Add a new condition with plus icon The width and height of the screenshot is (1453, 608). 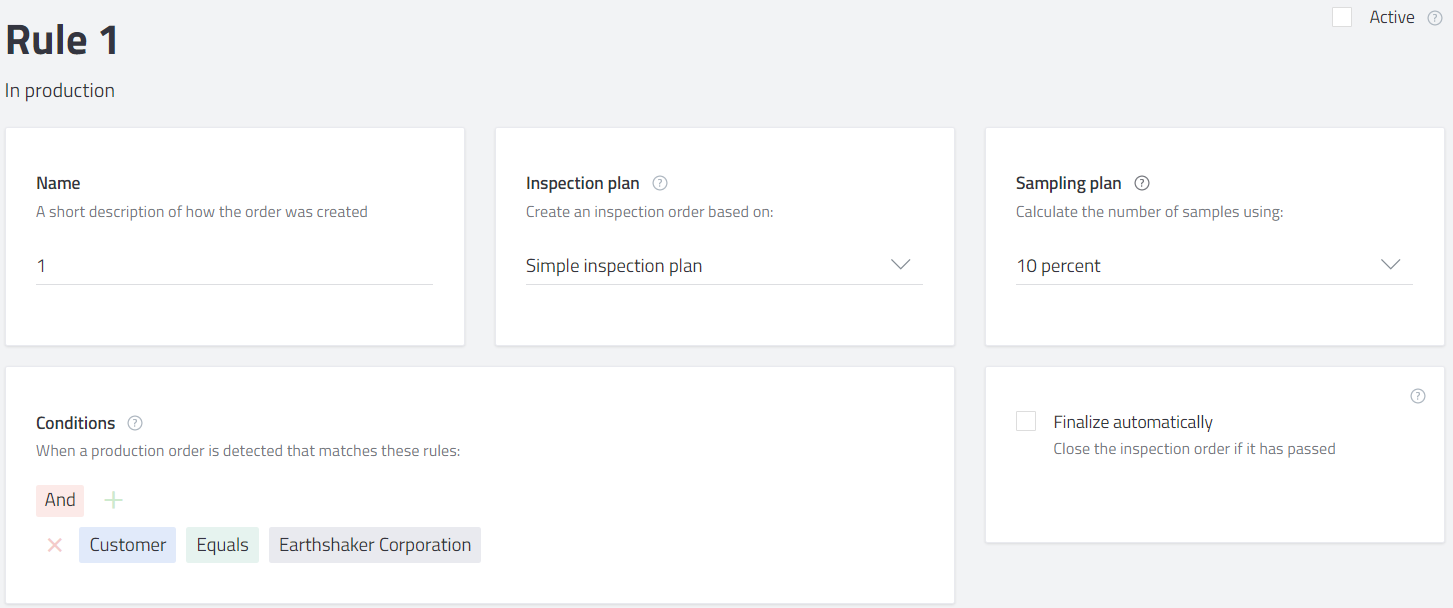click(x=114, y=500)
